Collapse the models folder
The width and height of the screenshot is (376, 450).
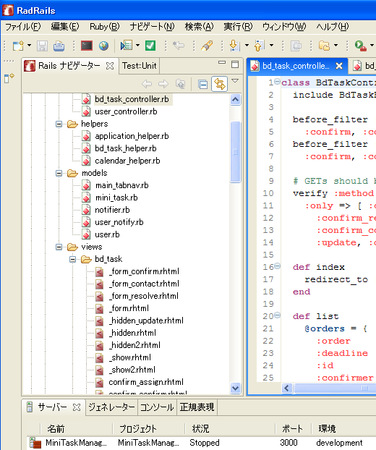pos(59,173)
